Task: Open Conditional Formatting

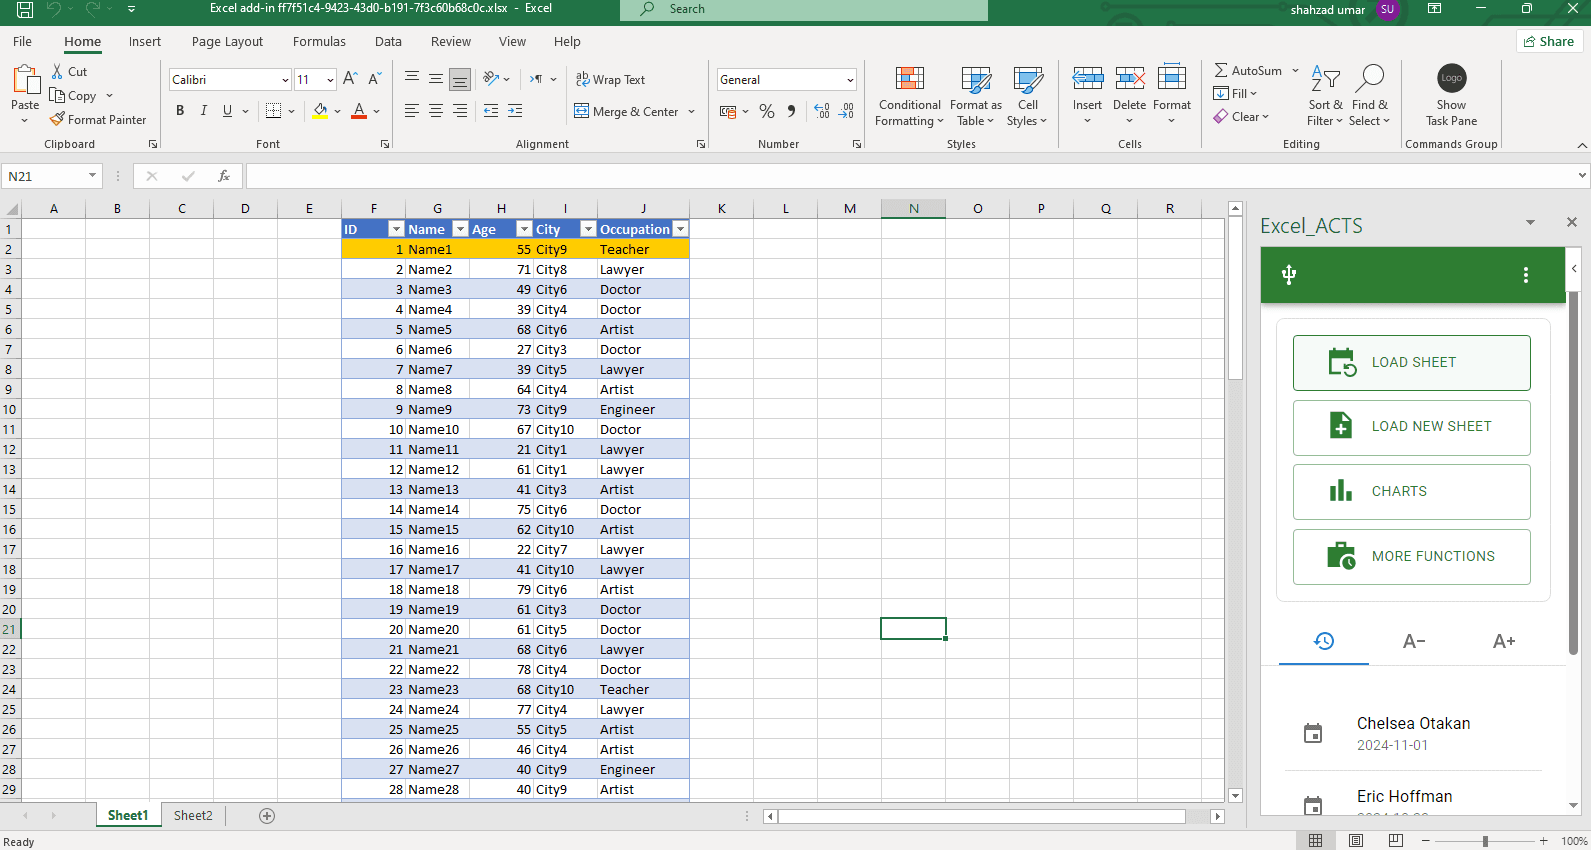Action: click(x=909, y=97)
